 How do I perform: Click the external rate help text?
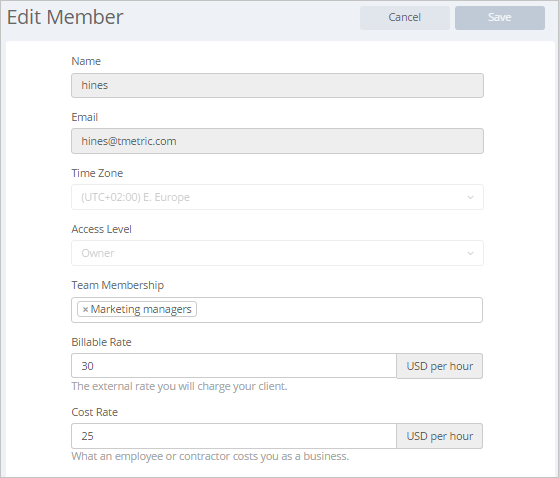tap(179, 386)
